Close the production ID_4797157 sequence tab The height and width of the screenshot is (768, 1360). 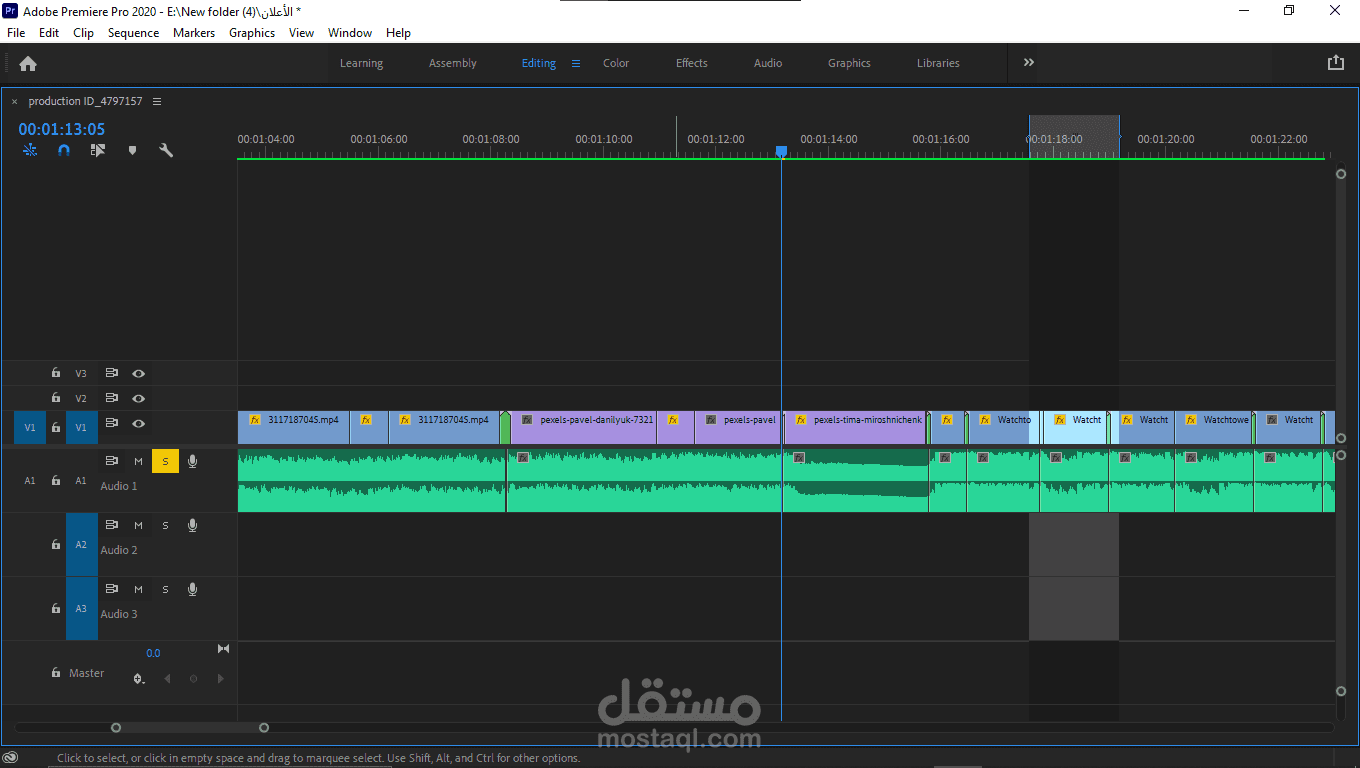[x=14, y=101]
